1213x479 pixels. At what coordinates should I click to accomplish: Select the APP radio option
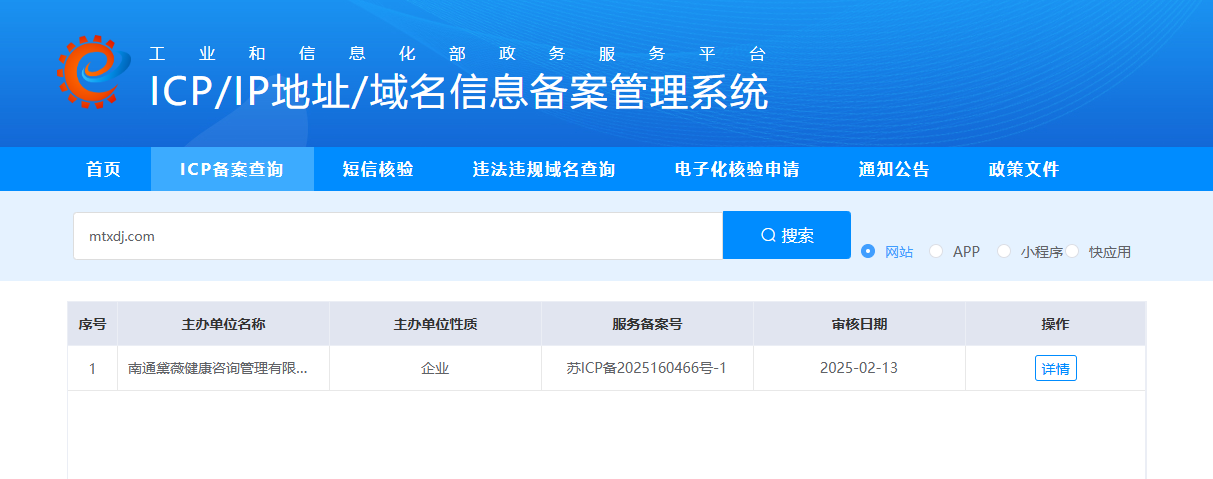click(x=955, y=252)
